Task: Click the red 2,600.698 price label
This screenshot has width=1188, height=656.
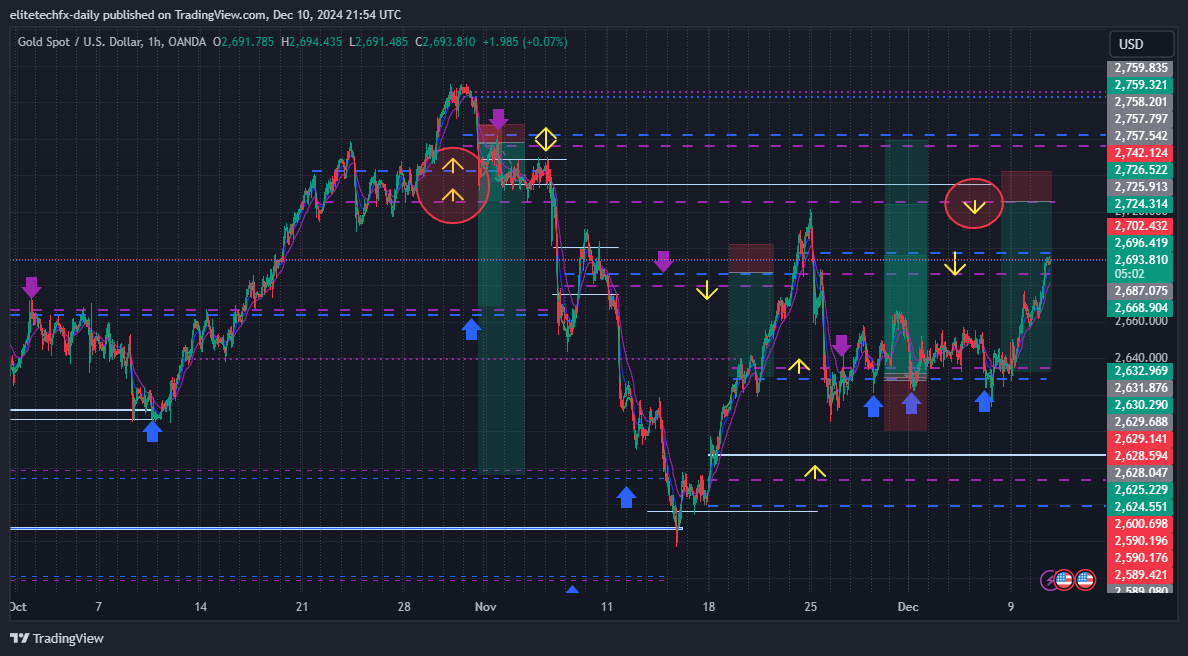Action: [x=1140, y=523]
